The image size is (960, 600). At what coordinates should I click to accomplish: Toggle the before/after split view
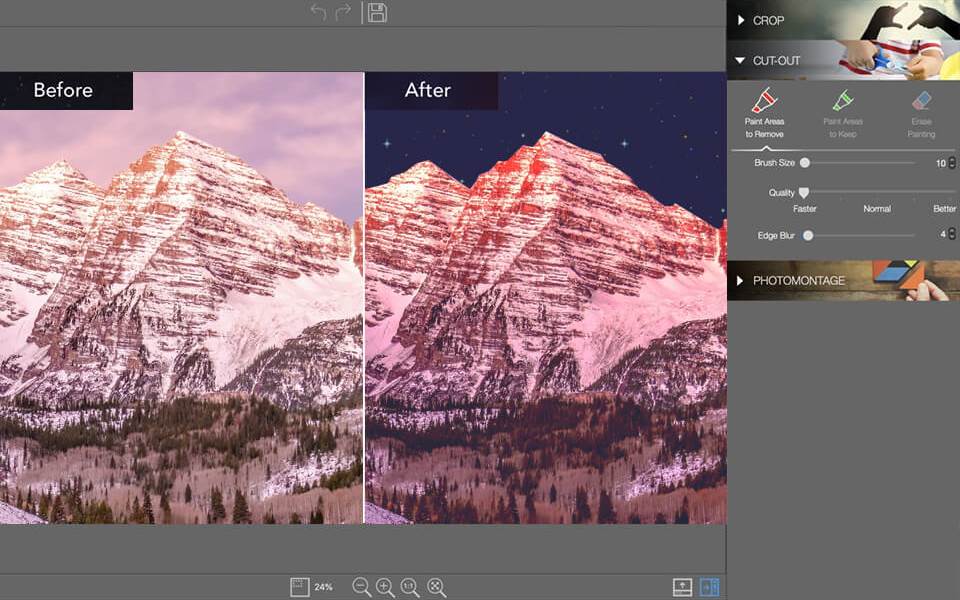pos(710,587)
